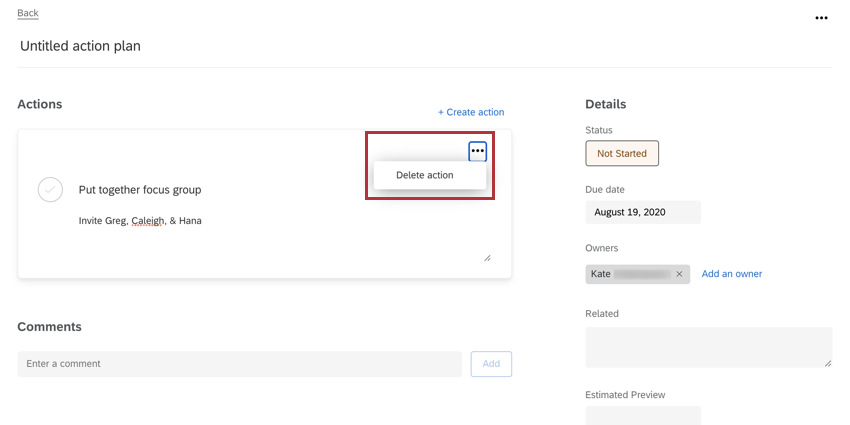Click the Related text area
Viewport: 850px width, 425px height.
click(x=708, y=347)
